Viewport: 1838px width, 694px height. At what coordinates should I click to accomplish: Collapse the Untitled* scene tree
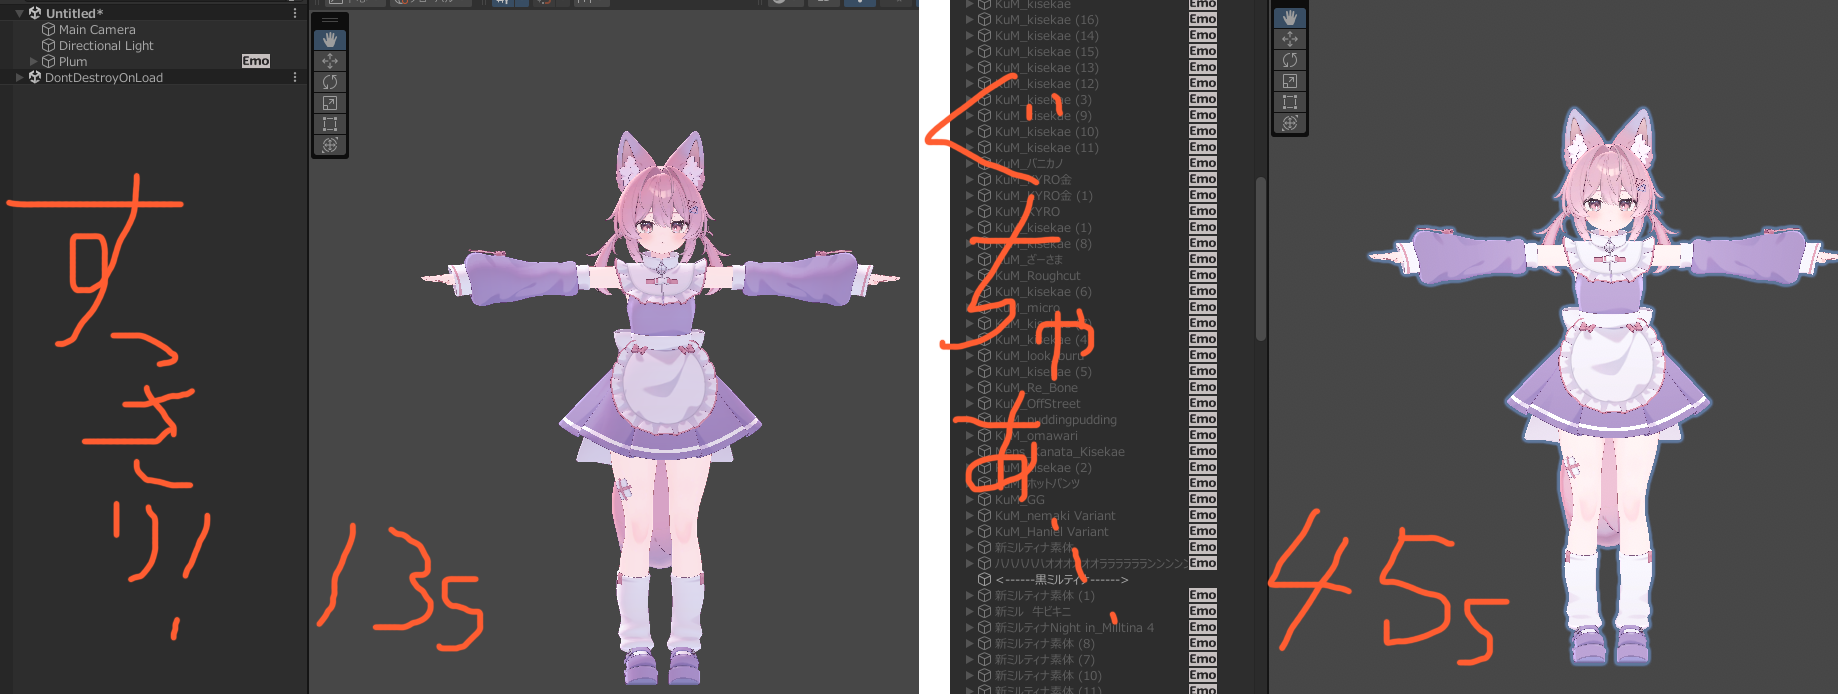[19, 13]
